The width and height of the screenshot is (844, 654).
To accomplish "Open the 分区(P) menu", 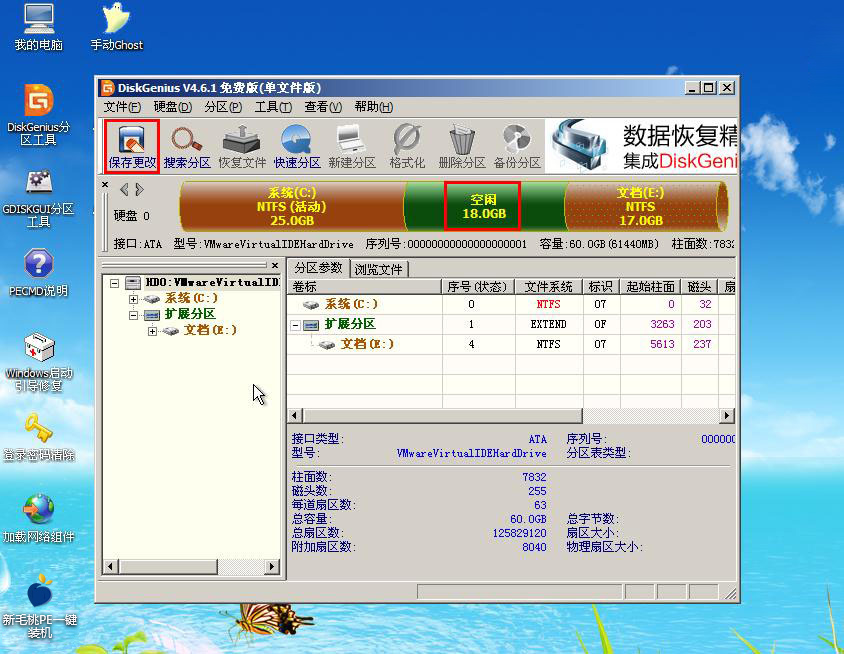I will click(x=223, y=107).
